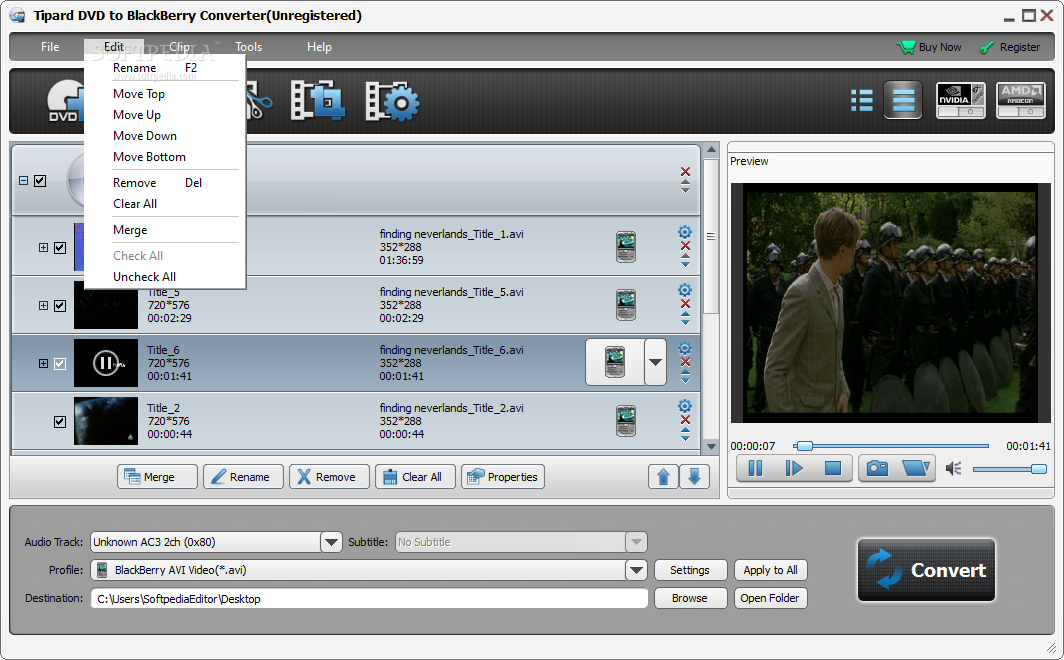Open profile dropdown arrow for Title_6
Image resolution: width=1064 pixels, height=660 pixels.
[x=655, y=362]
